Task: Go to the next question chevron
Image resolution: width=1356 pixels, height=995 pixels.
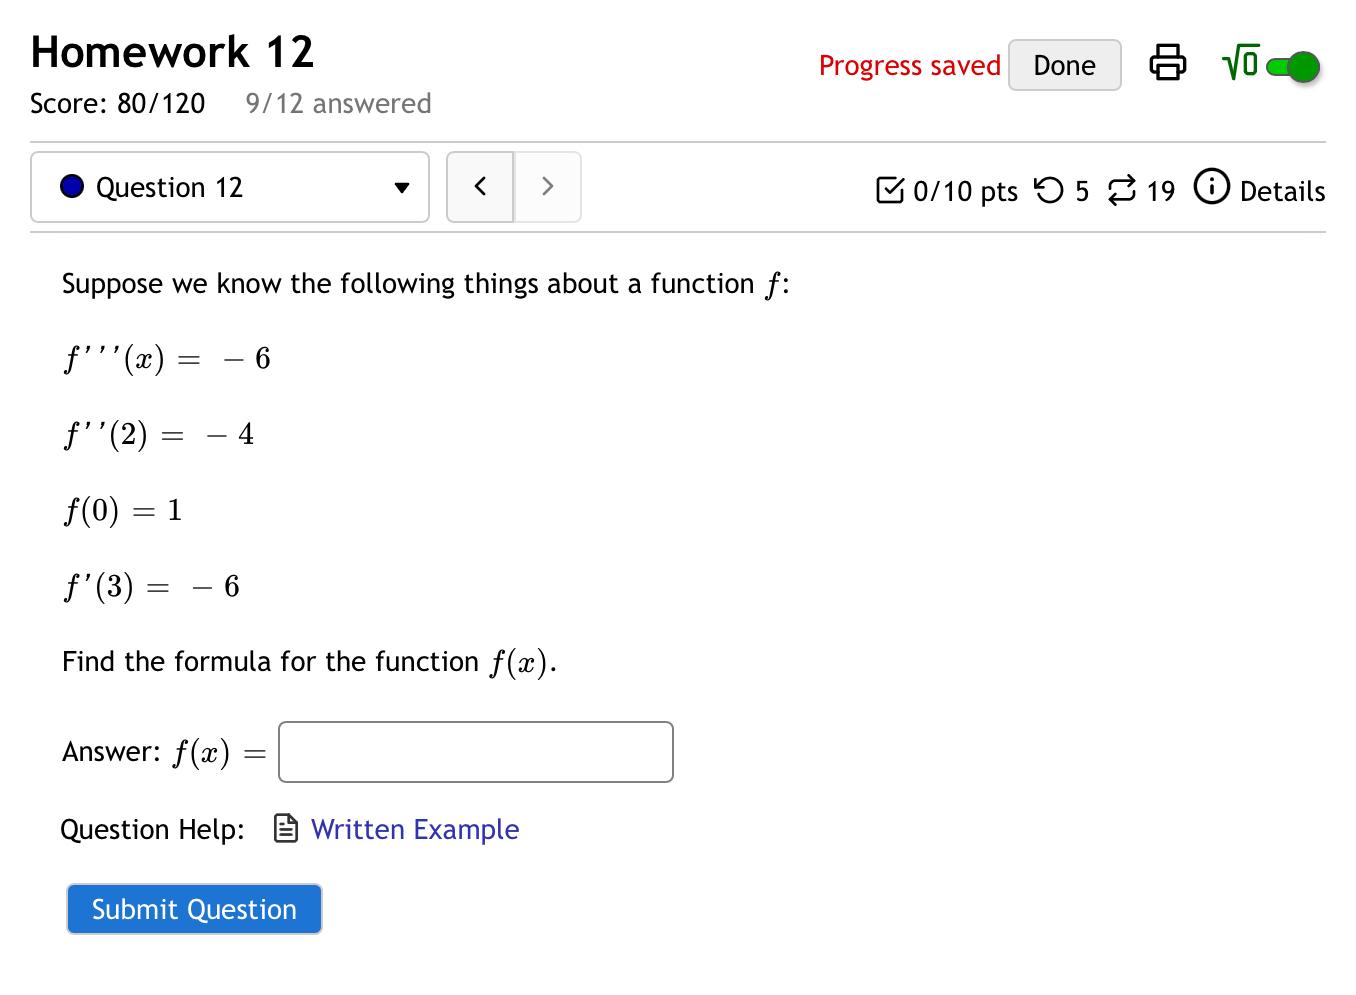Action: [x=547, y=187]
